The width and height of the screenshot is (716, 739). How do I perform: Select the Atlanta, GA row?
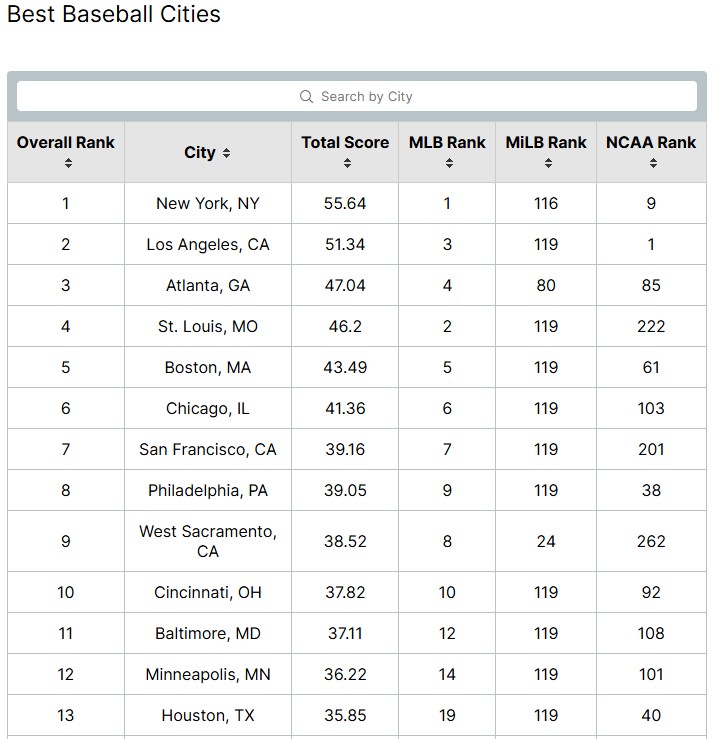click(208, 285)
